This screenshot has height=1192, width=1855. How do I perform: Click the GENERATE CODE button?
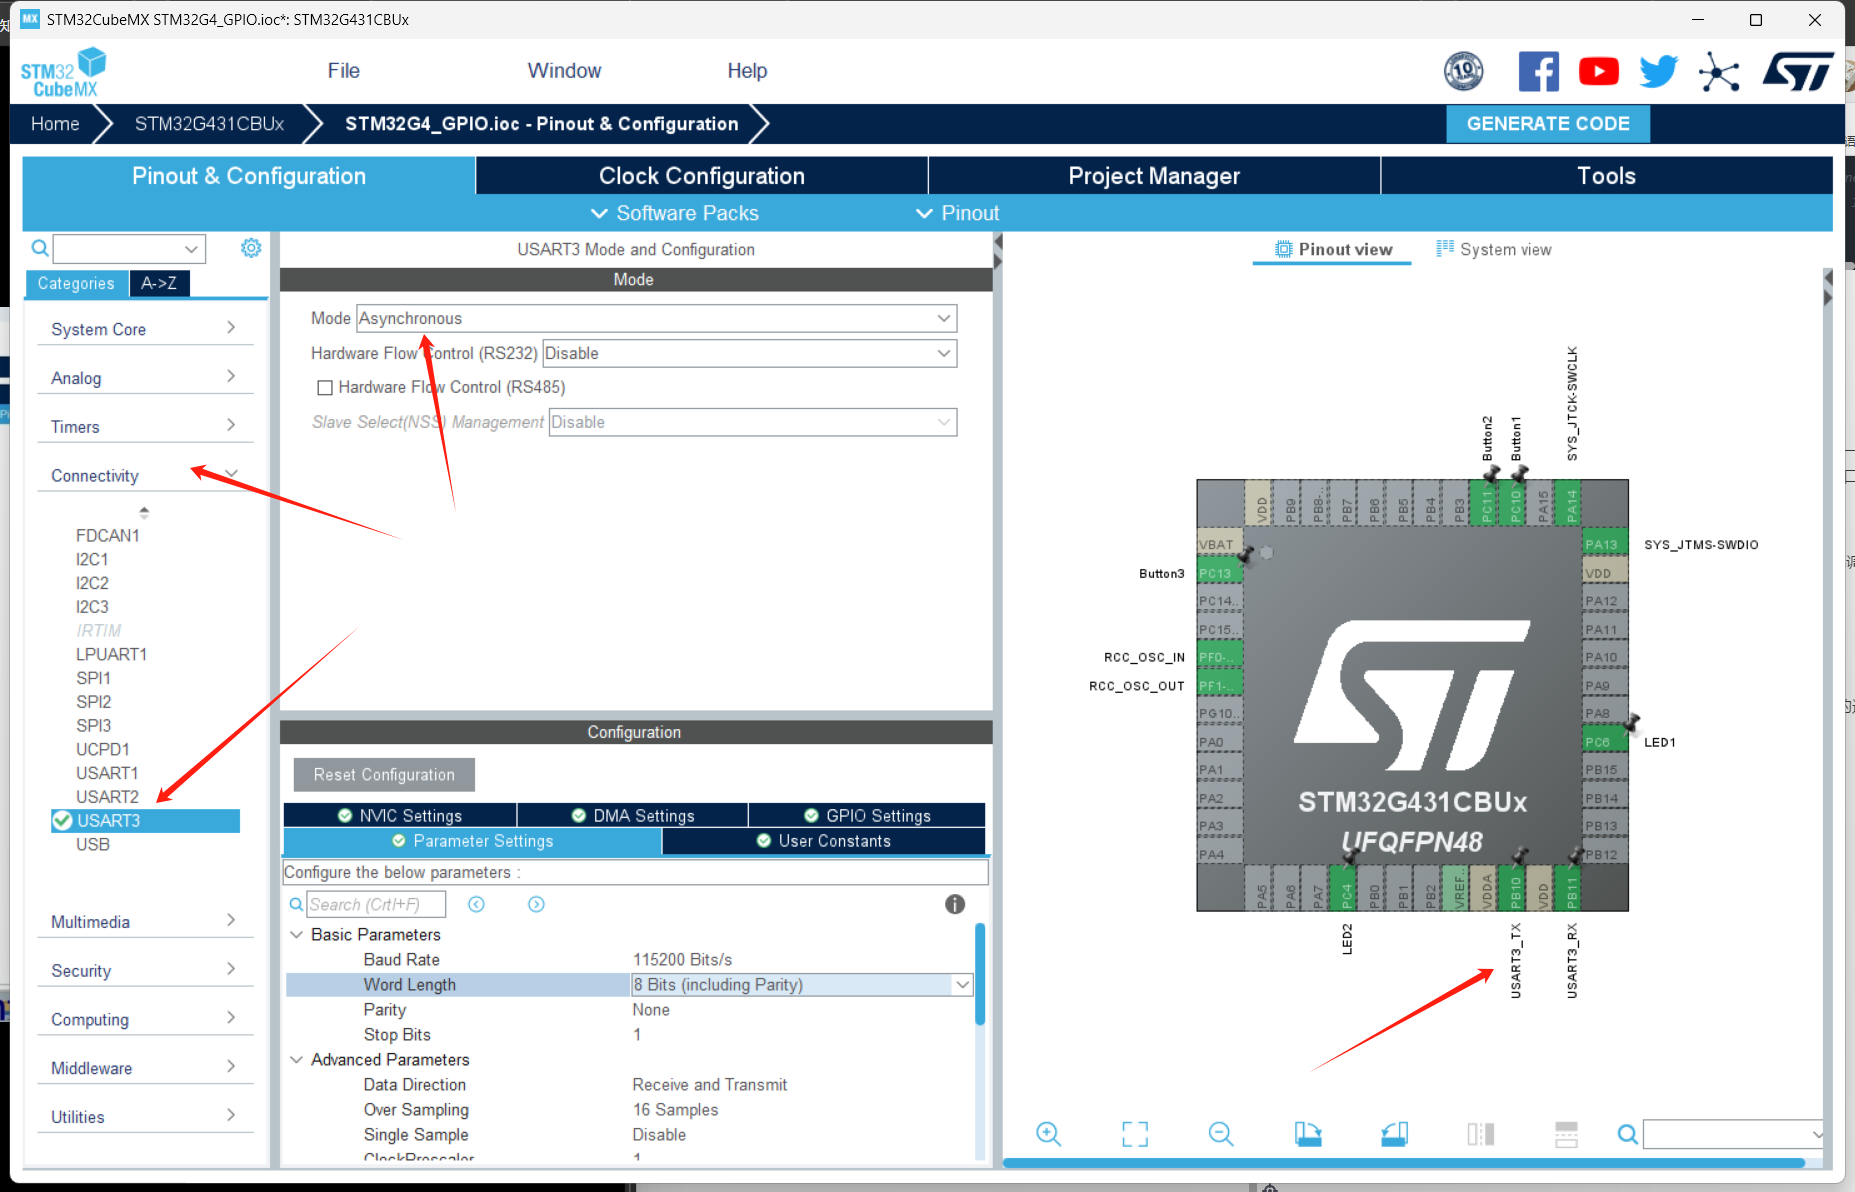(x=1548, y=124)
